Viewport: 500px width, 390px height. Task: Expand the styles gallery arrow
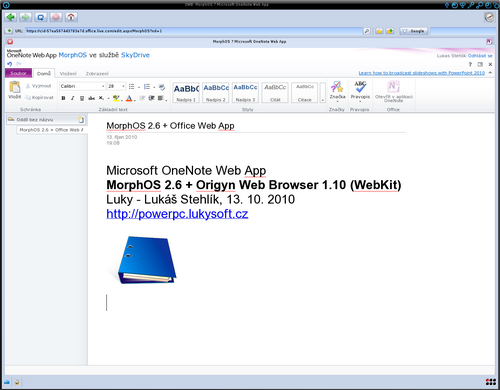323,93
